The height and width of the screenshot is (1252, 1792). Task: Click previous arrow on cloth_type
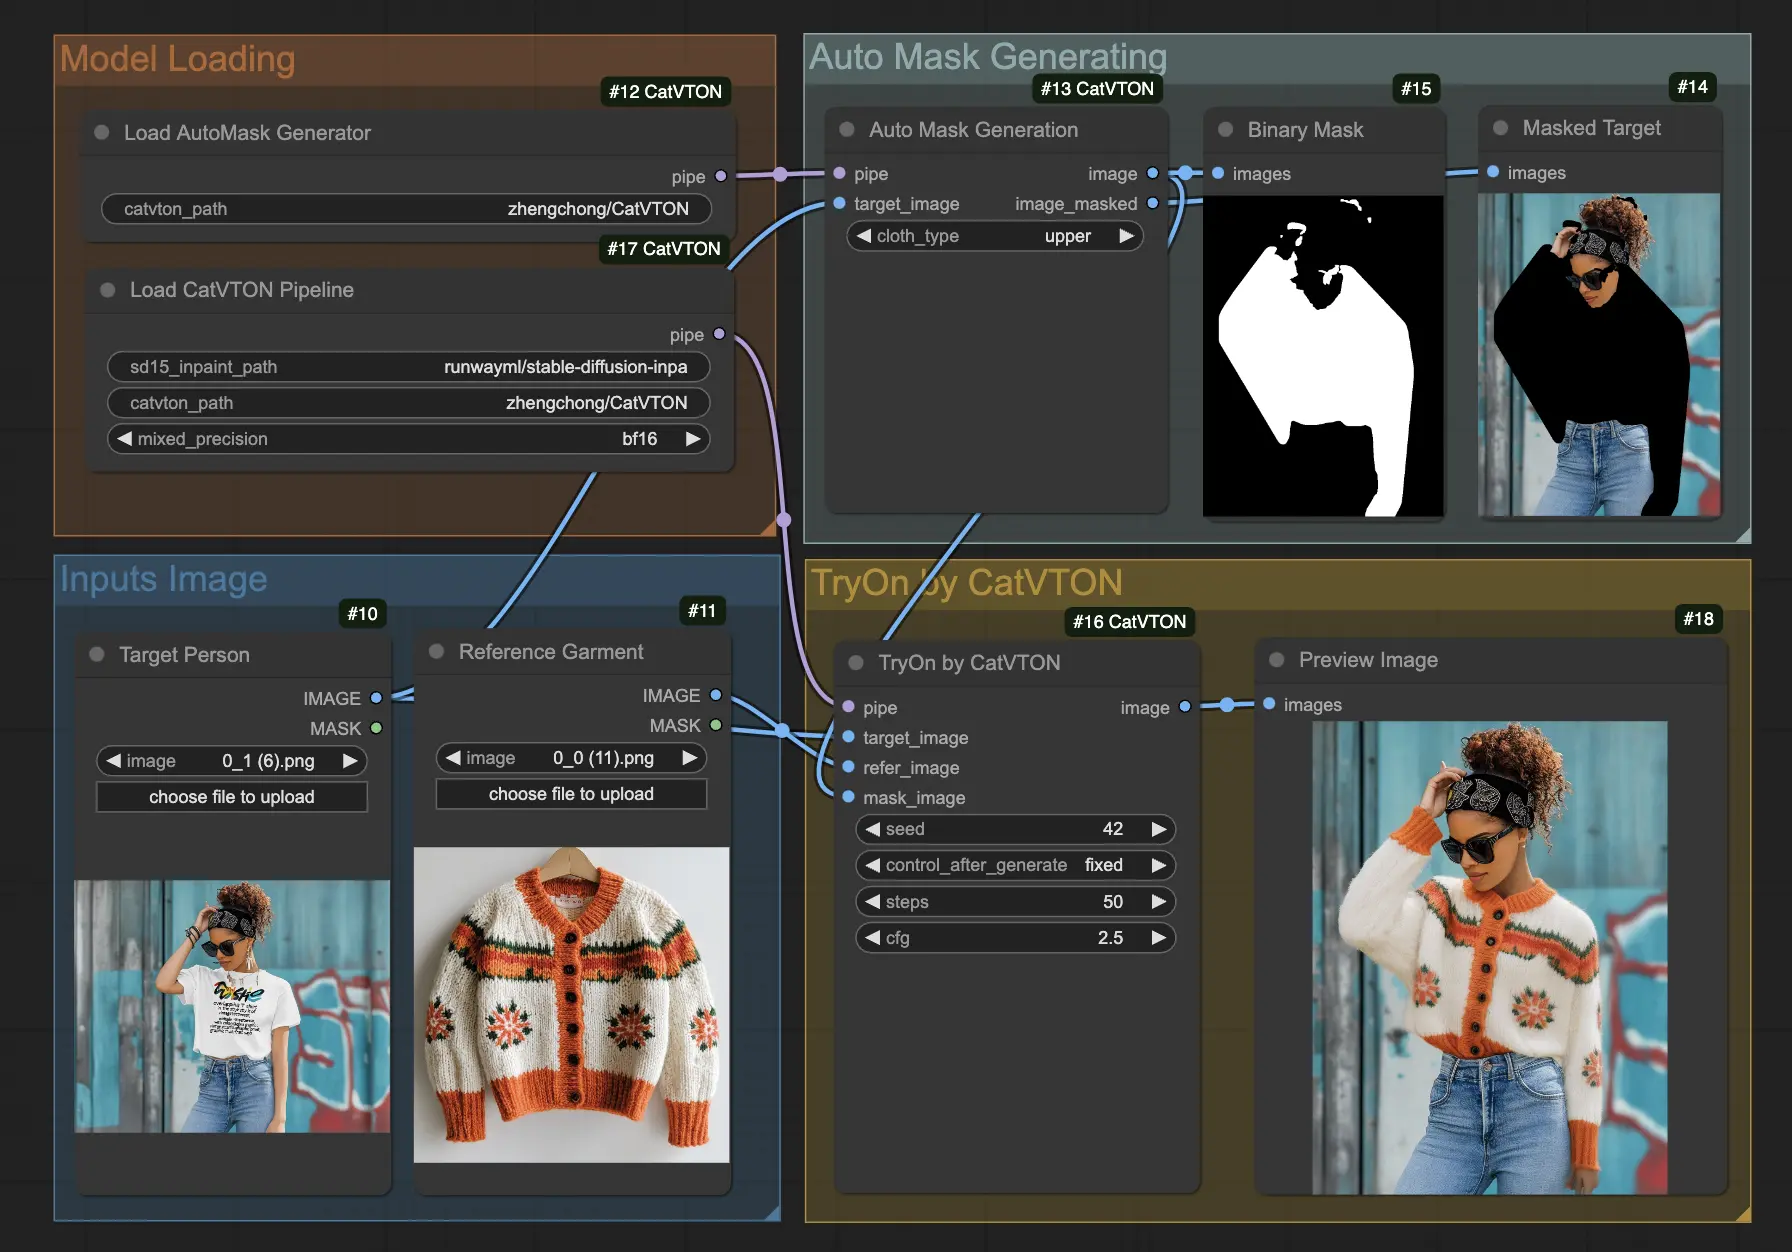point(864,236)
